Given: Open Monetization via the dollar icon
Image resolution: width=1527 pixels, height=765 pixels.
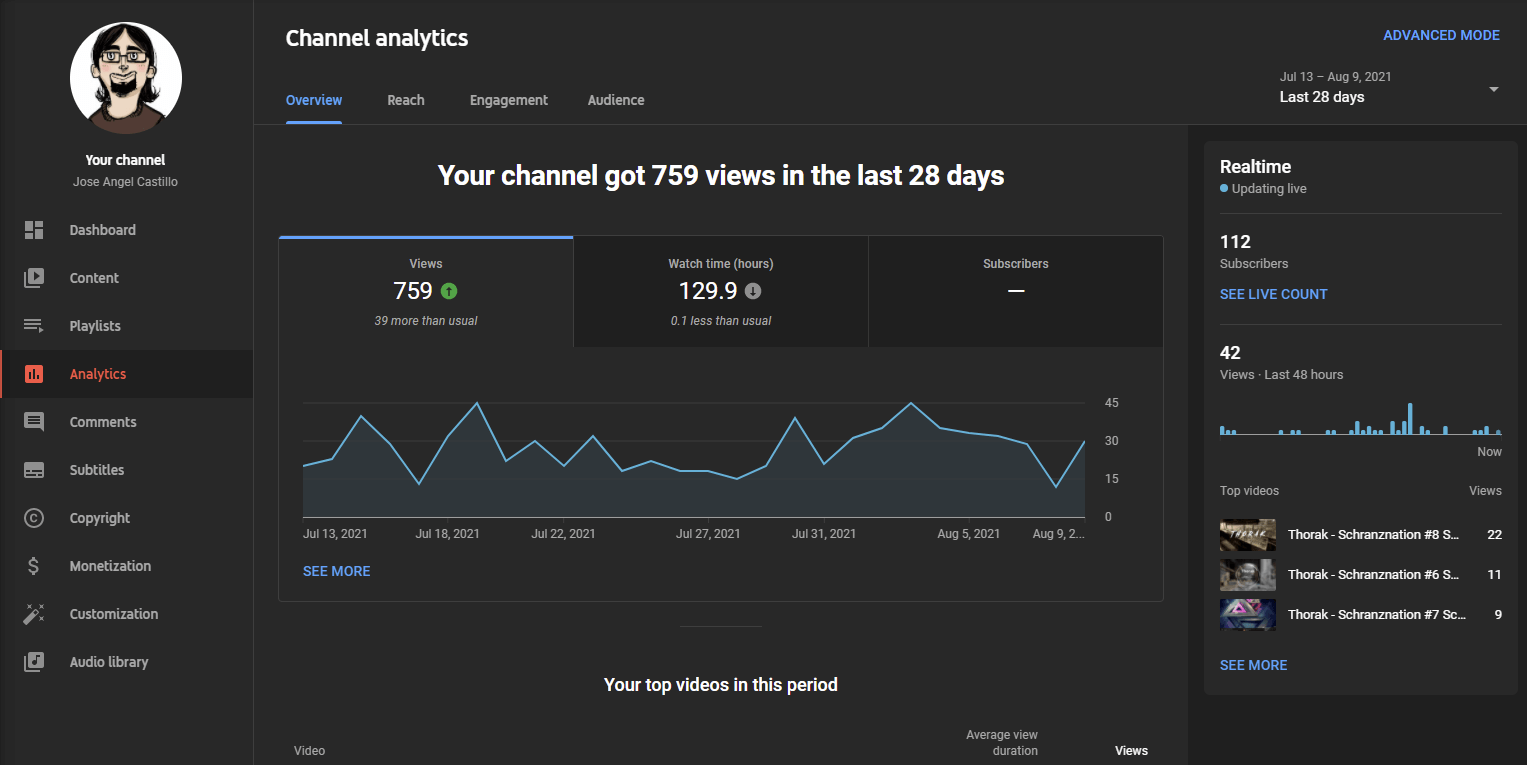Looking at the screenshot, I should (34, 566).
